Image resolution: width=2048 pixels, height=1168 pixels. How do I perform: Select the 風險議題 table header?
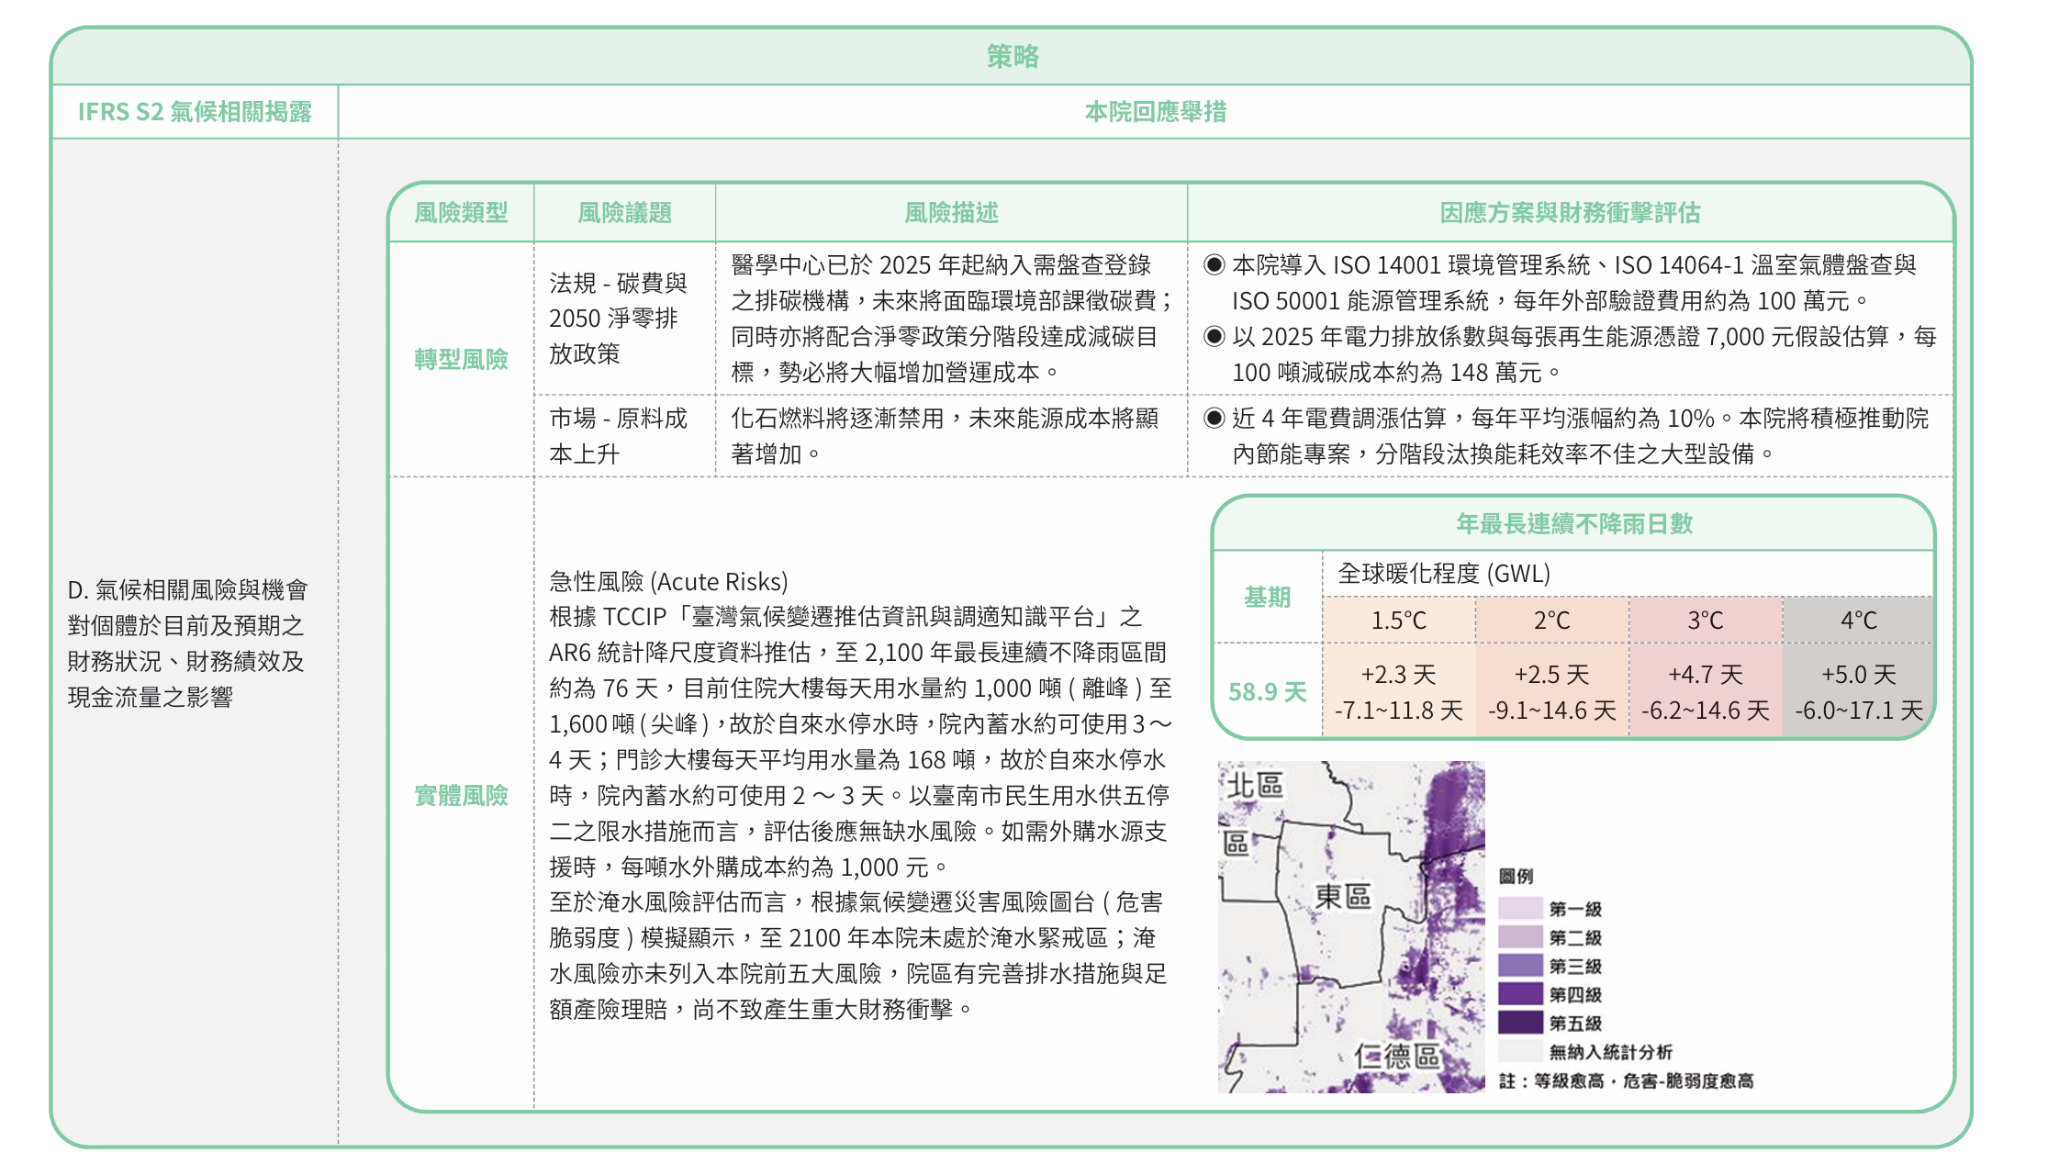pos(624,212)
